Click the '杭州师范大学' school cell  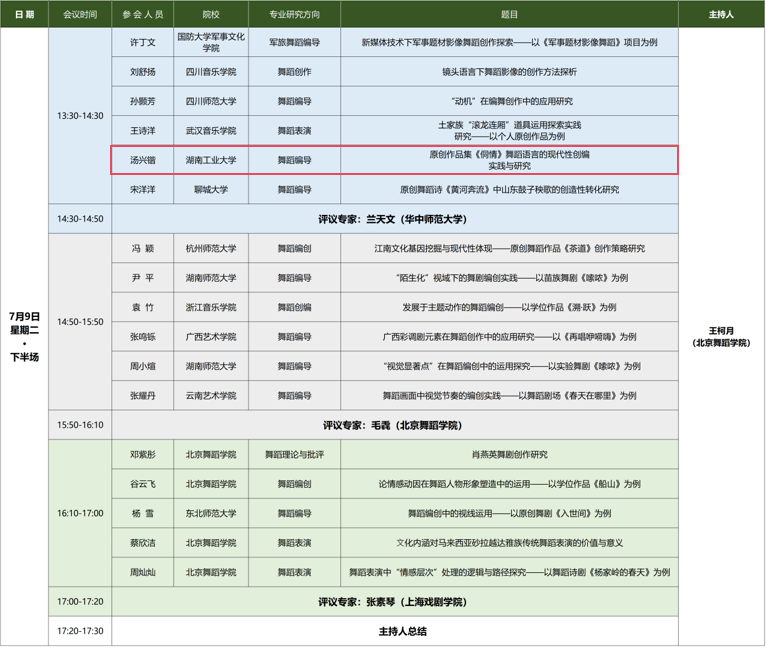(x=211, y=249)
